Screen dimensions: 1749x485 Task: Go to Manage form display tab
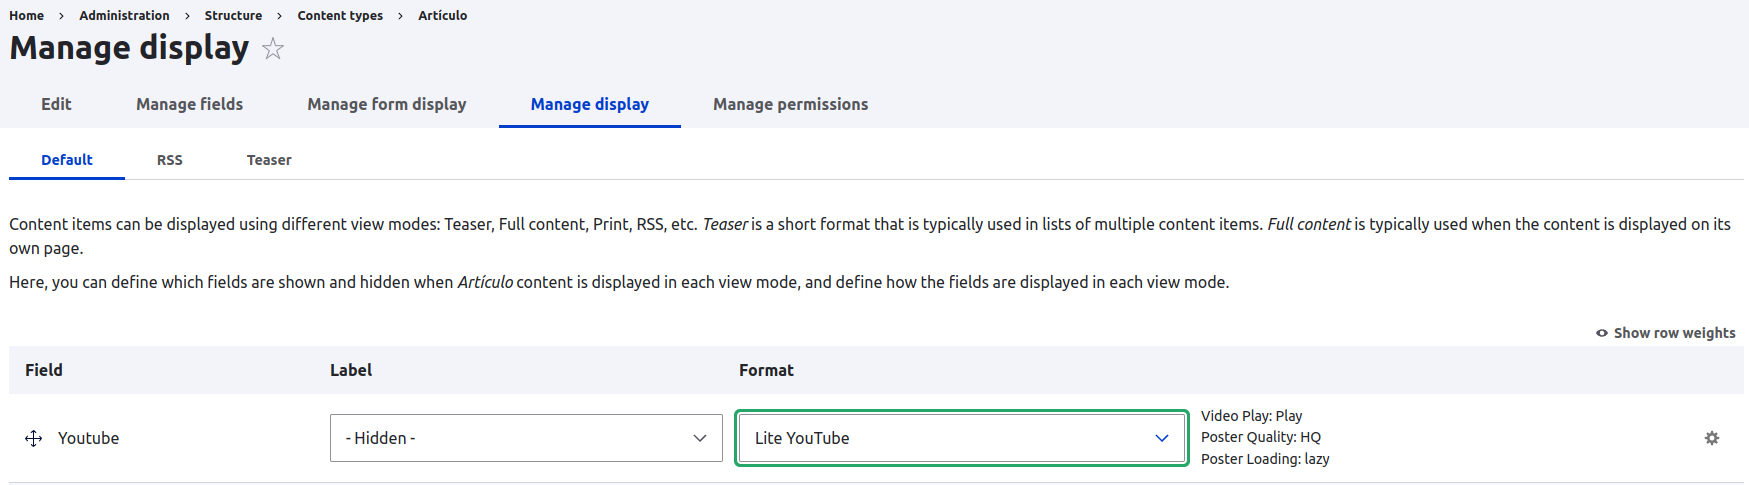[387, 104]
